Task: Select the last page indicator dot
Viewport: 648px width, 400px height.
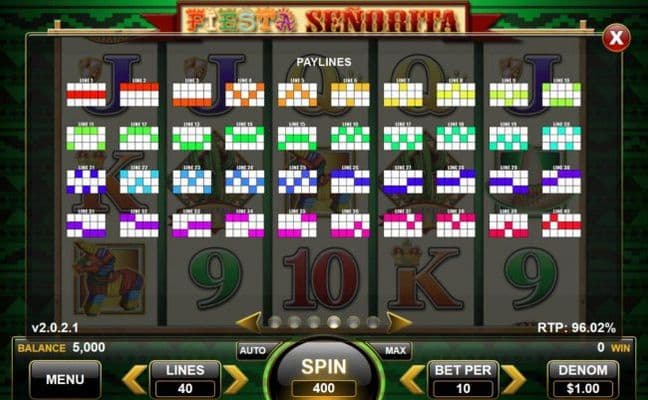Action: 373,322
